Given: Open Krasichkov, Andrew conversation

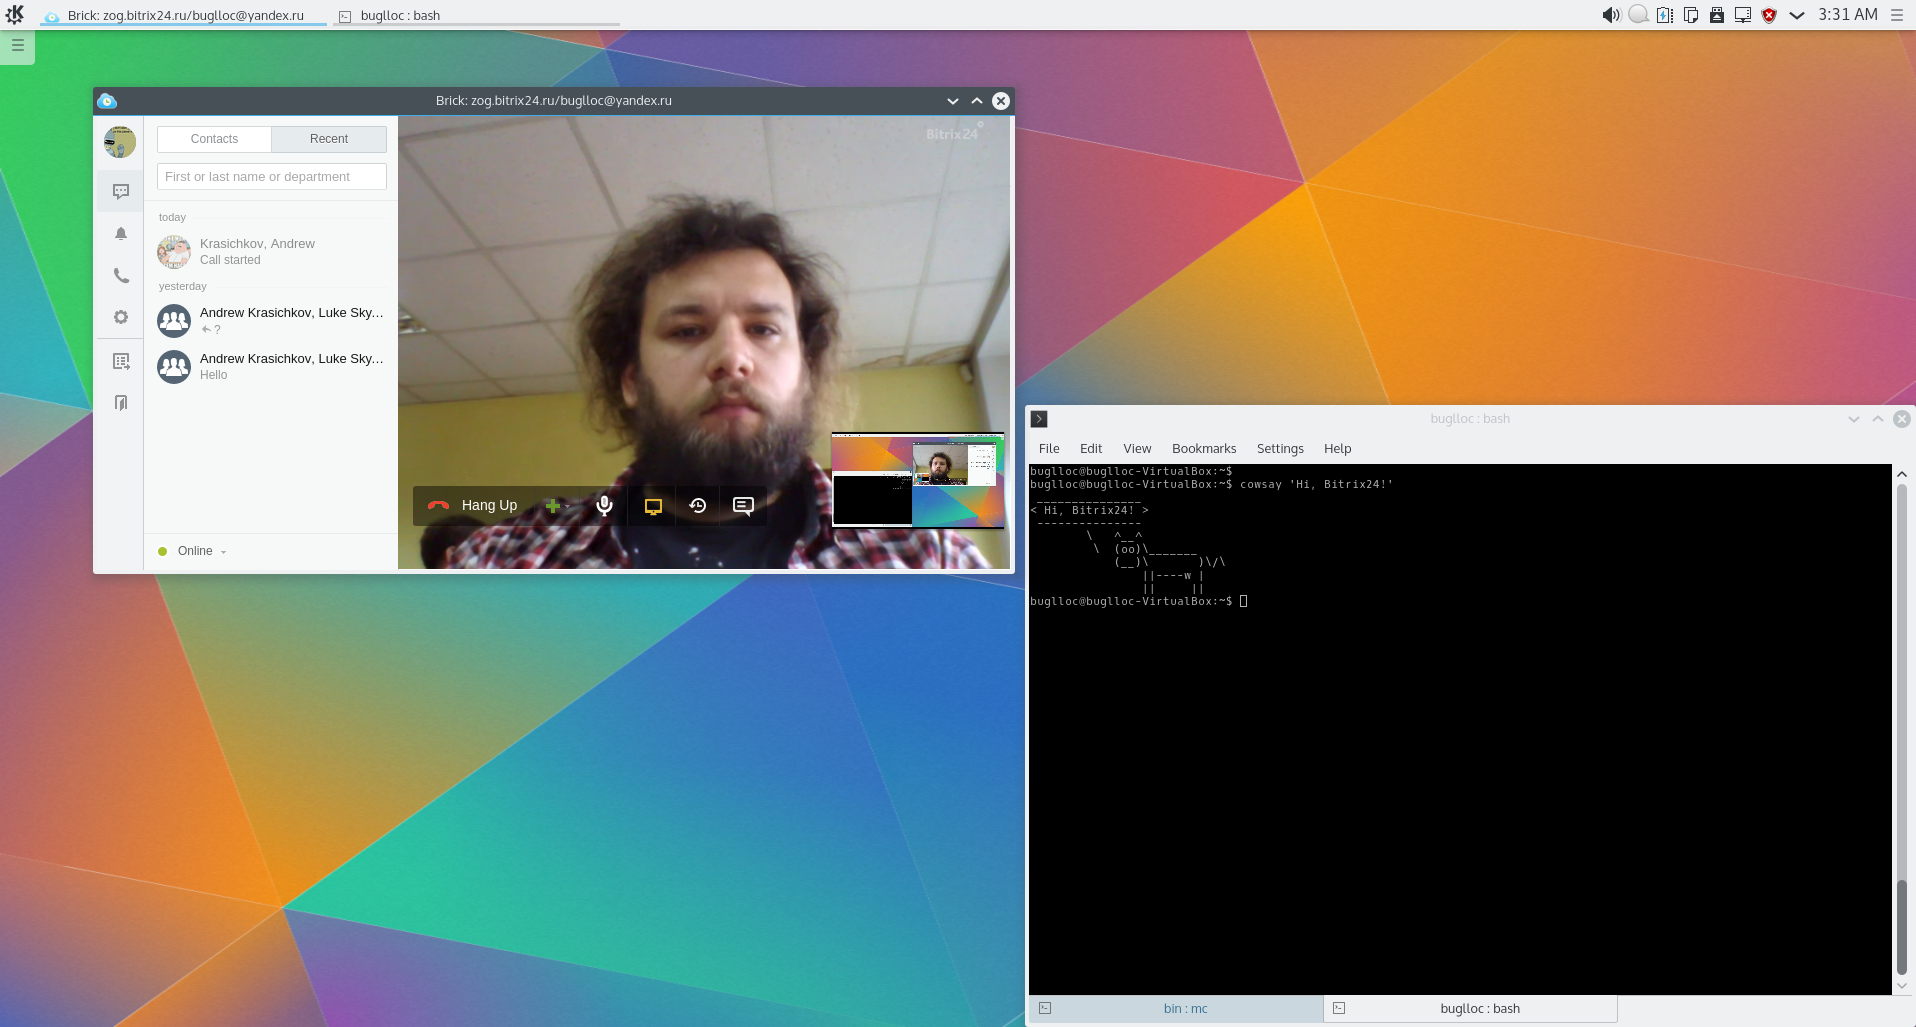Looking at the screenshot, I should pos(271,251).
